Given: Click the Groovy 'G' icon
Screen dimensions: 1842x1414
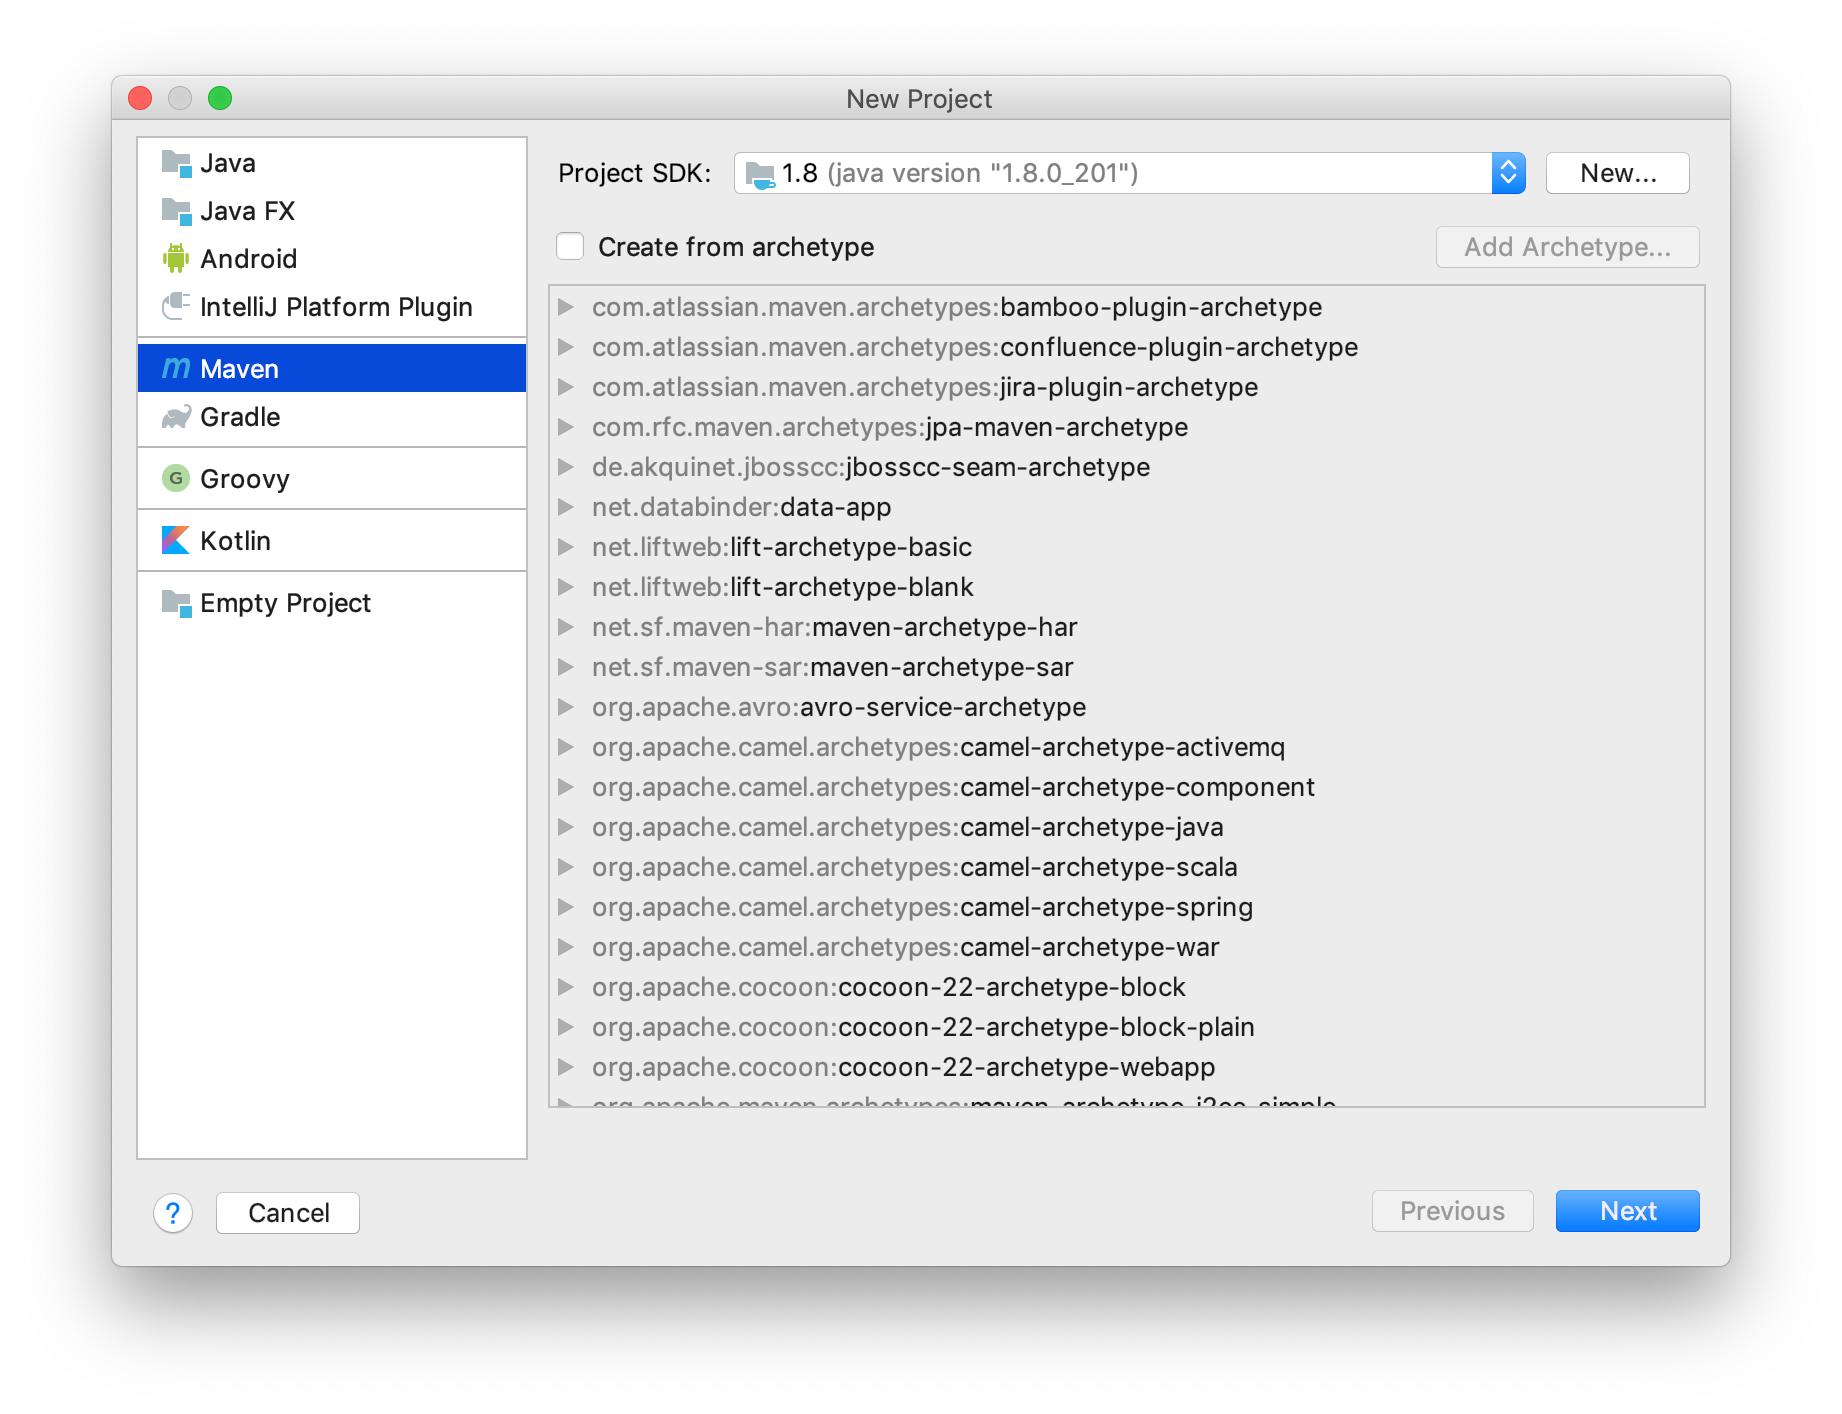Looking at the screenshot, I should [176, 478].
